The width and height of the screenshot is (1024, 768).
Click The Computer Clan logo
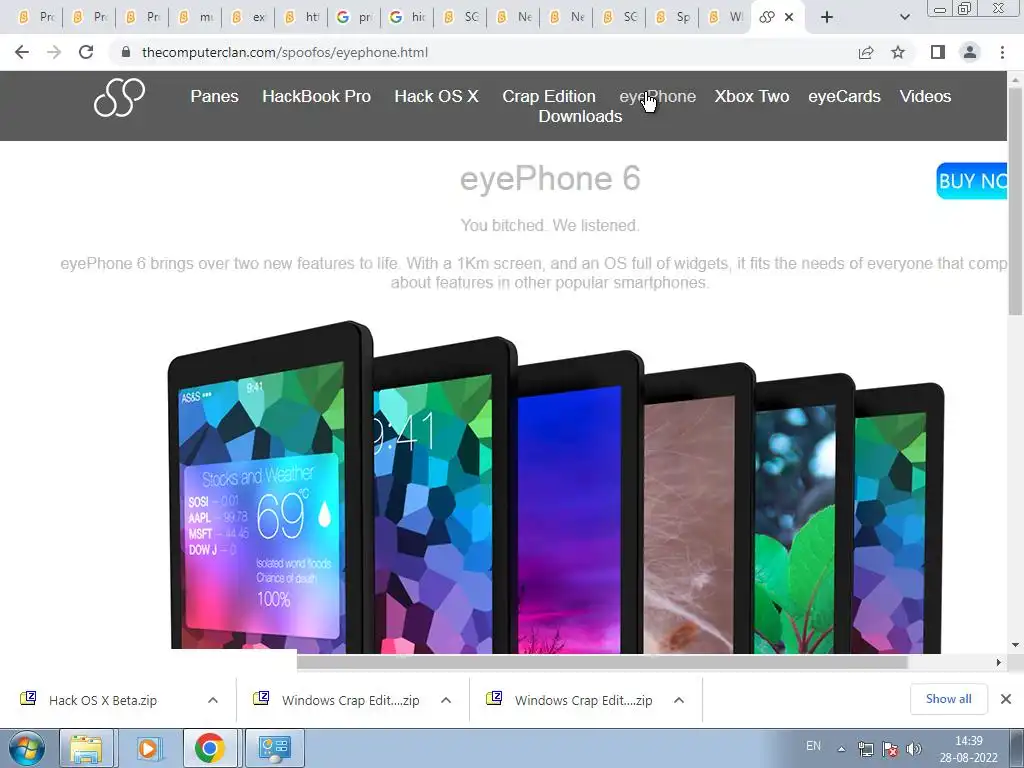119,98
